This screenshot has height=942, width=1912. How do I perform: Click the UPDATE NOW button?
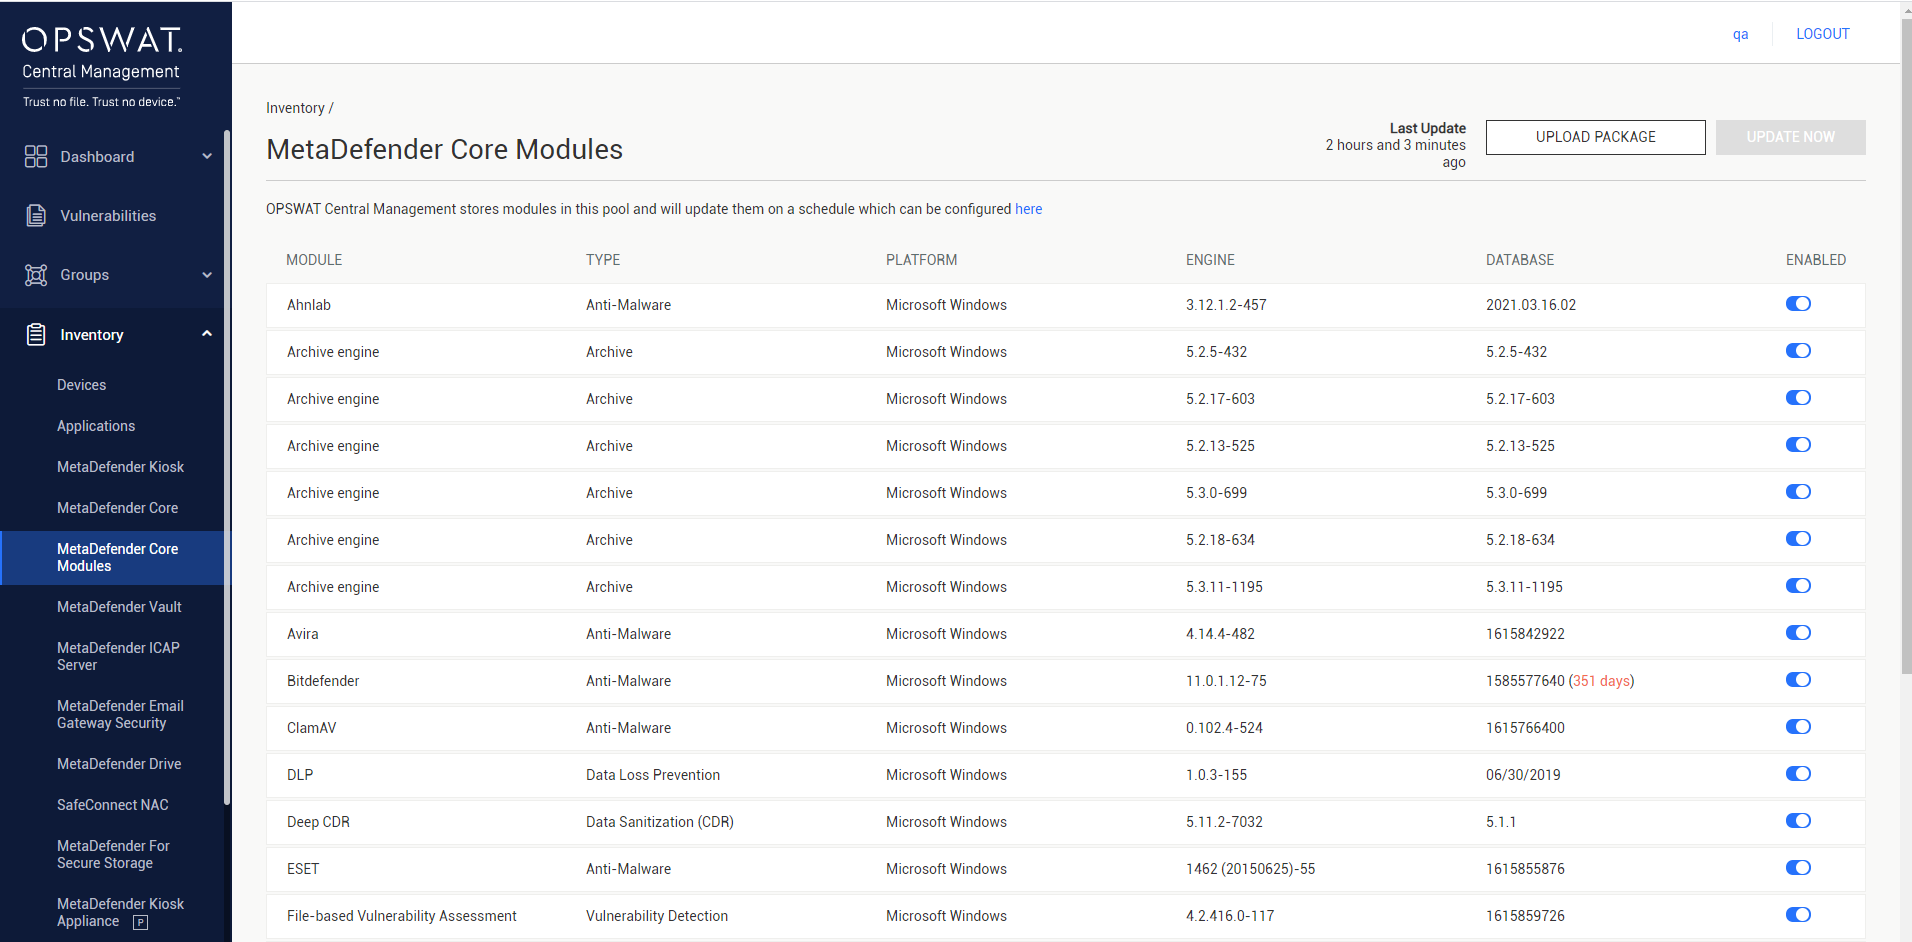click(1791, 137)
